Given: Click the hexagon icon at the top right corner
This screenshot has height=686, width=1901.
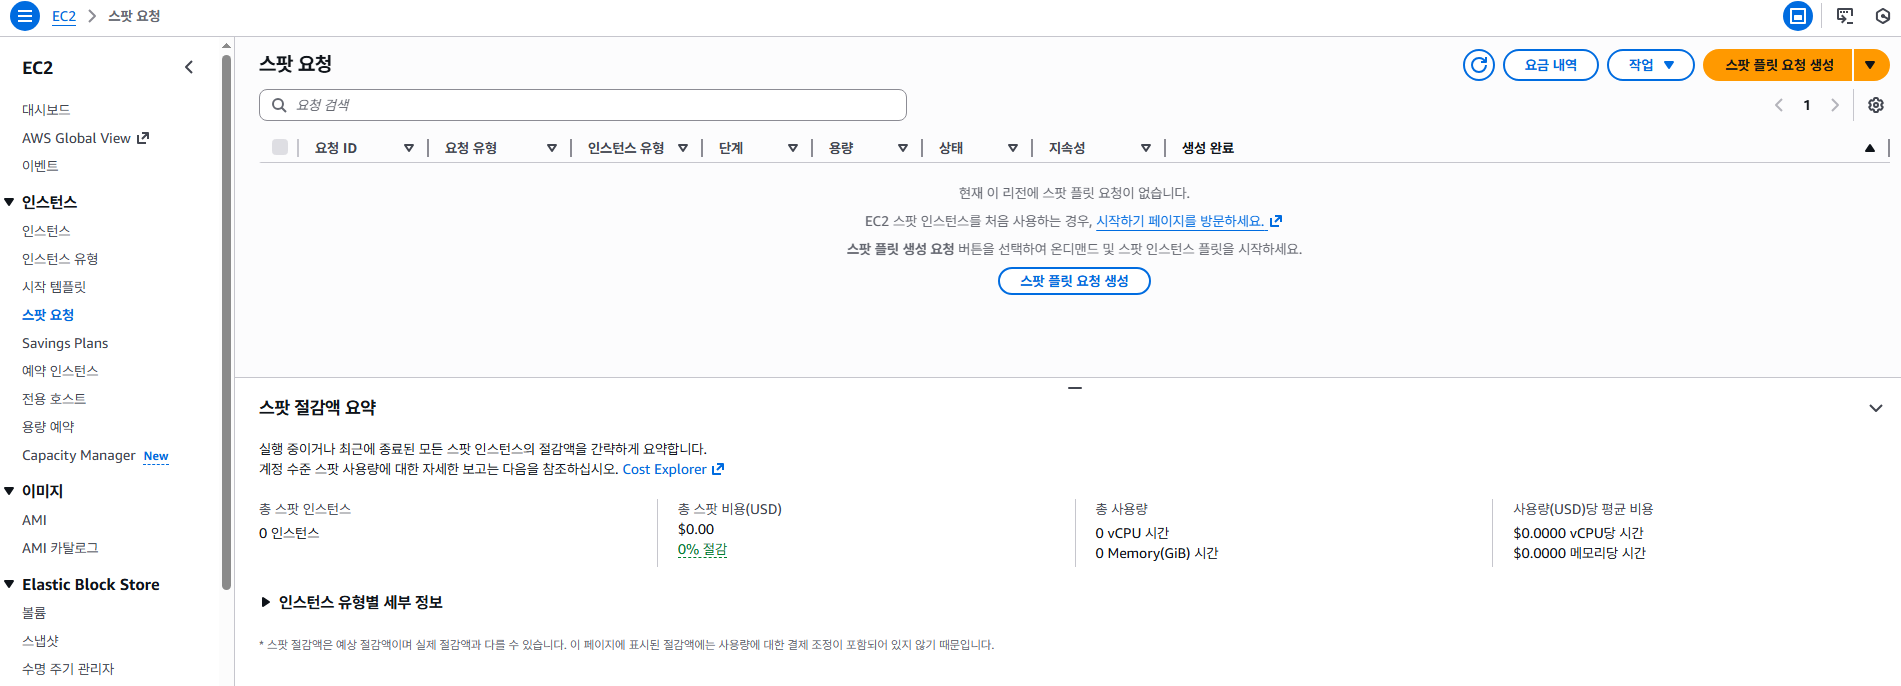Looking at the screenshot, I should point(1882,16).
